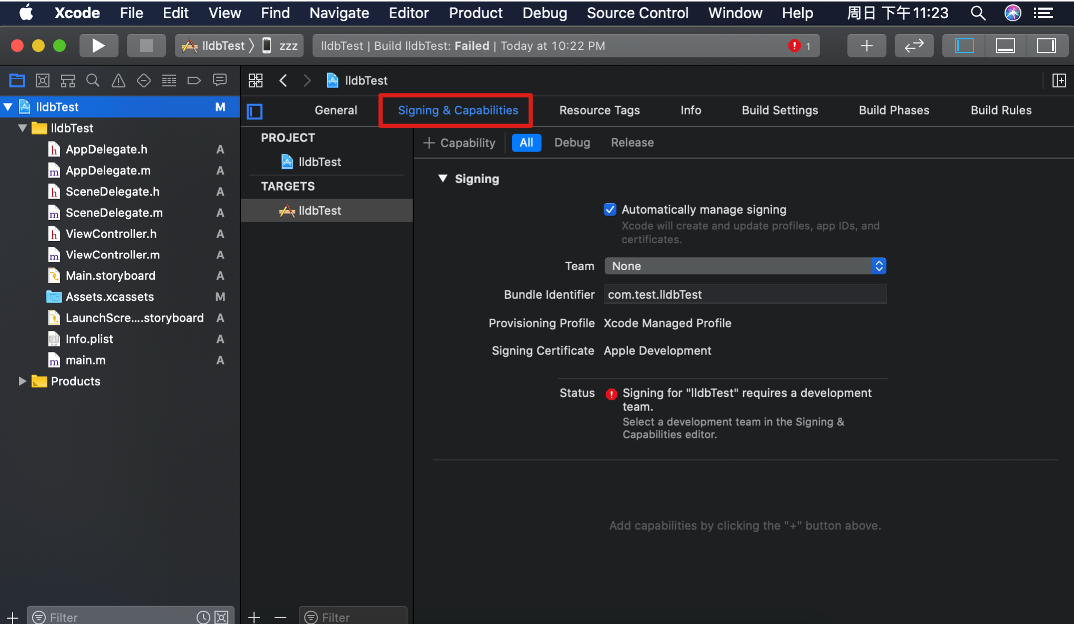Click the red error indicator in activity bar

(794, 46)
